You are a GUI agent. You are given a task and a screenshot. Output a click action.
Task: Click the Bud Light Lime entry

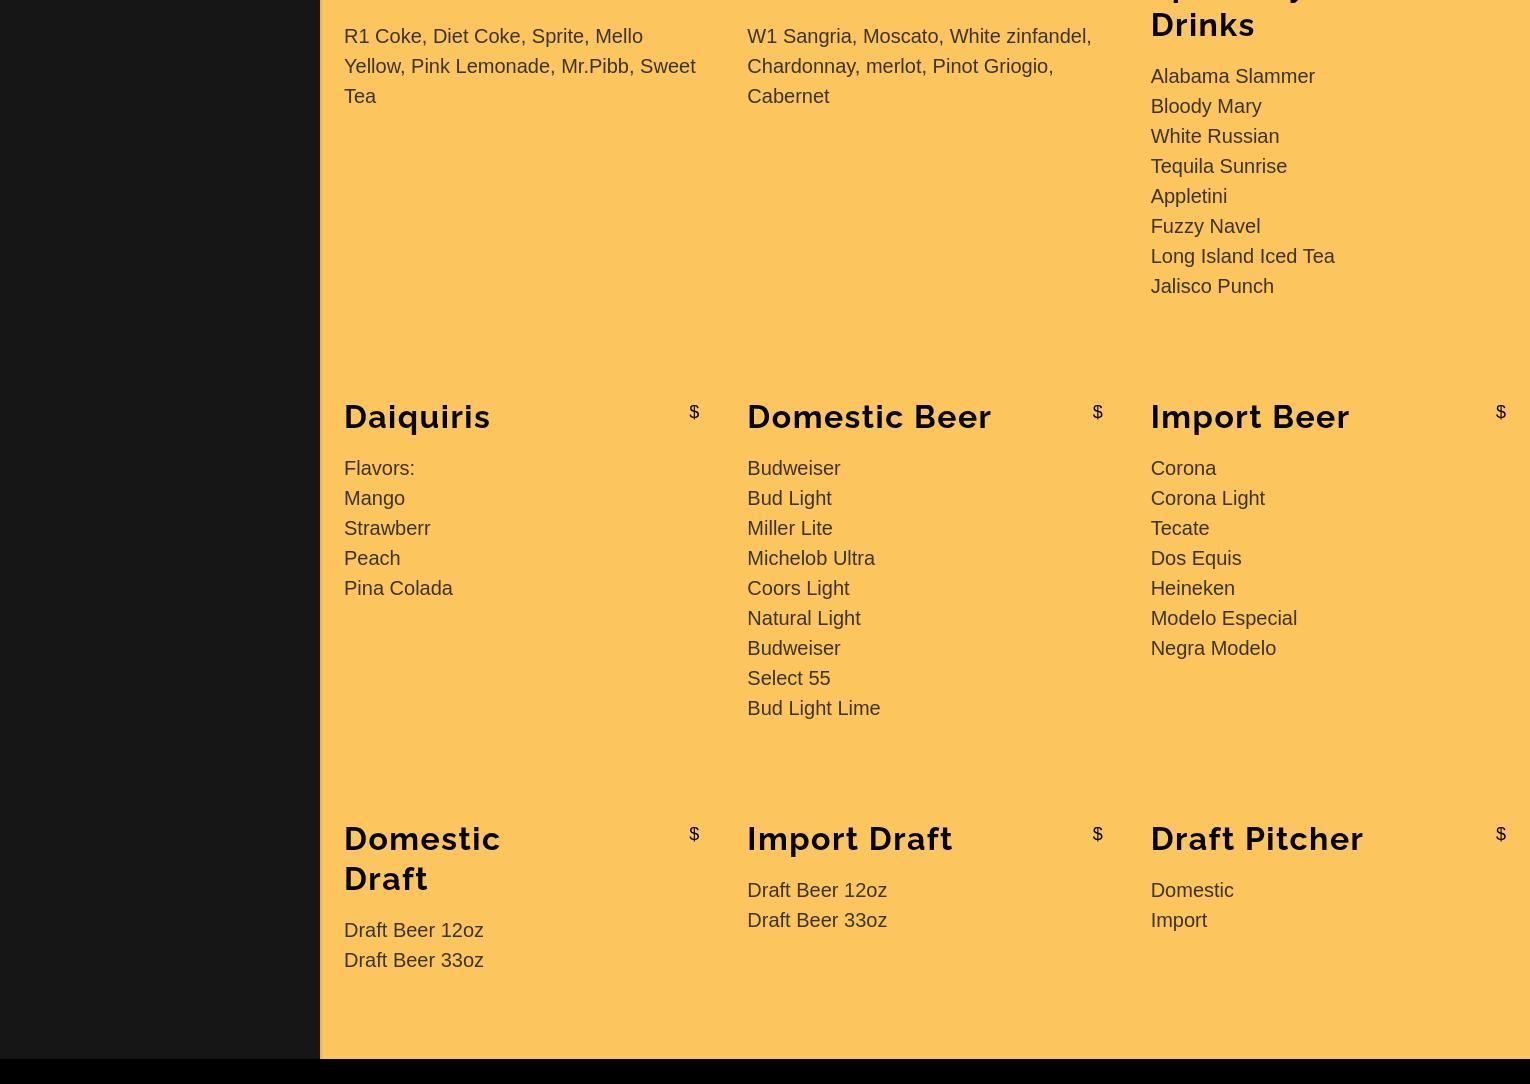pyautogui.click(x=814, y=708)
